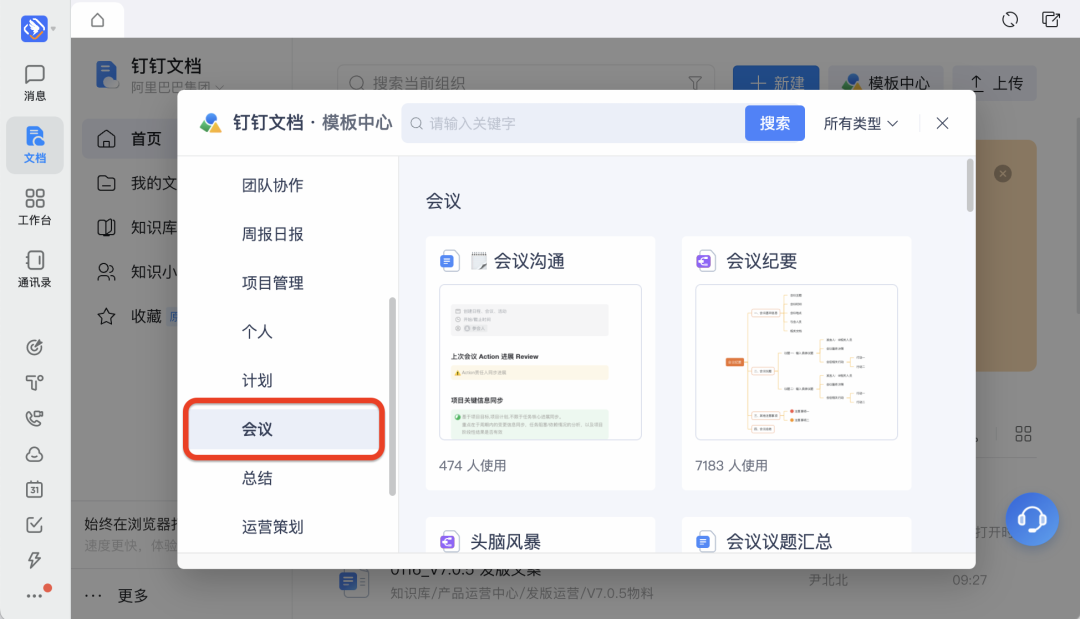Click the blue 搜索 search button
This screenshot has height=619, width=1080.
774,123
